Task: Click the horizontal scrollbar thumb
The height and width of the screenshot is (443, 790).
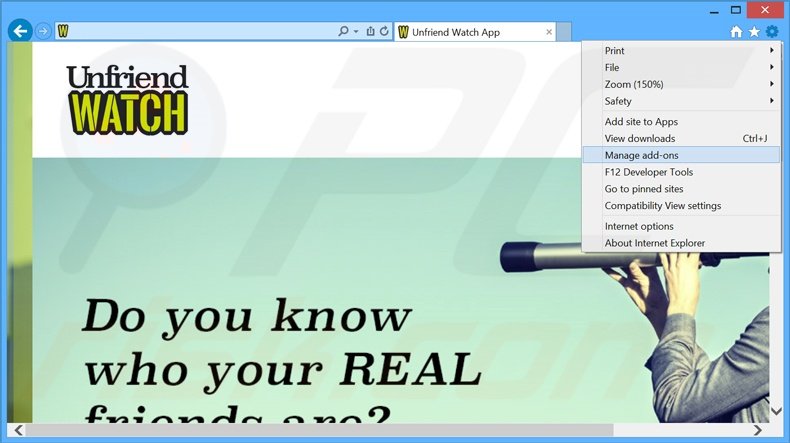Action: [319, 430]
